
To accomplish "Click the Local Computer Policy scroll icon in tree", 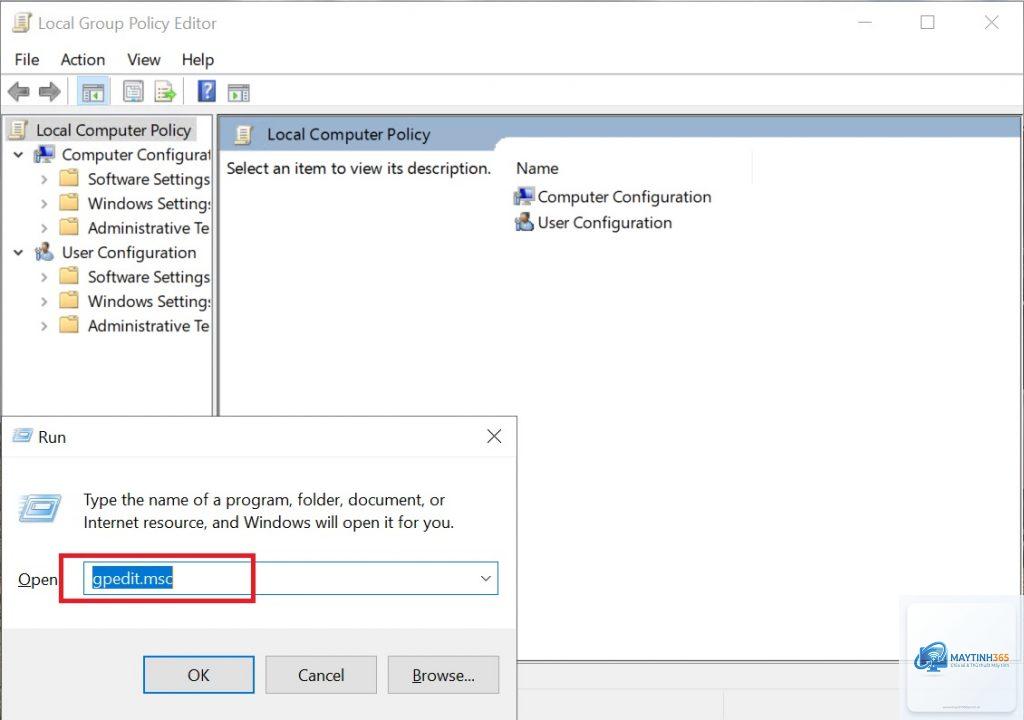I will (18, 130).
